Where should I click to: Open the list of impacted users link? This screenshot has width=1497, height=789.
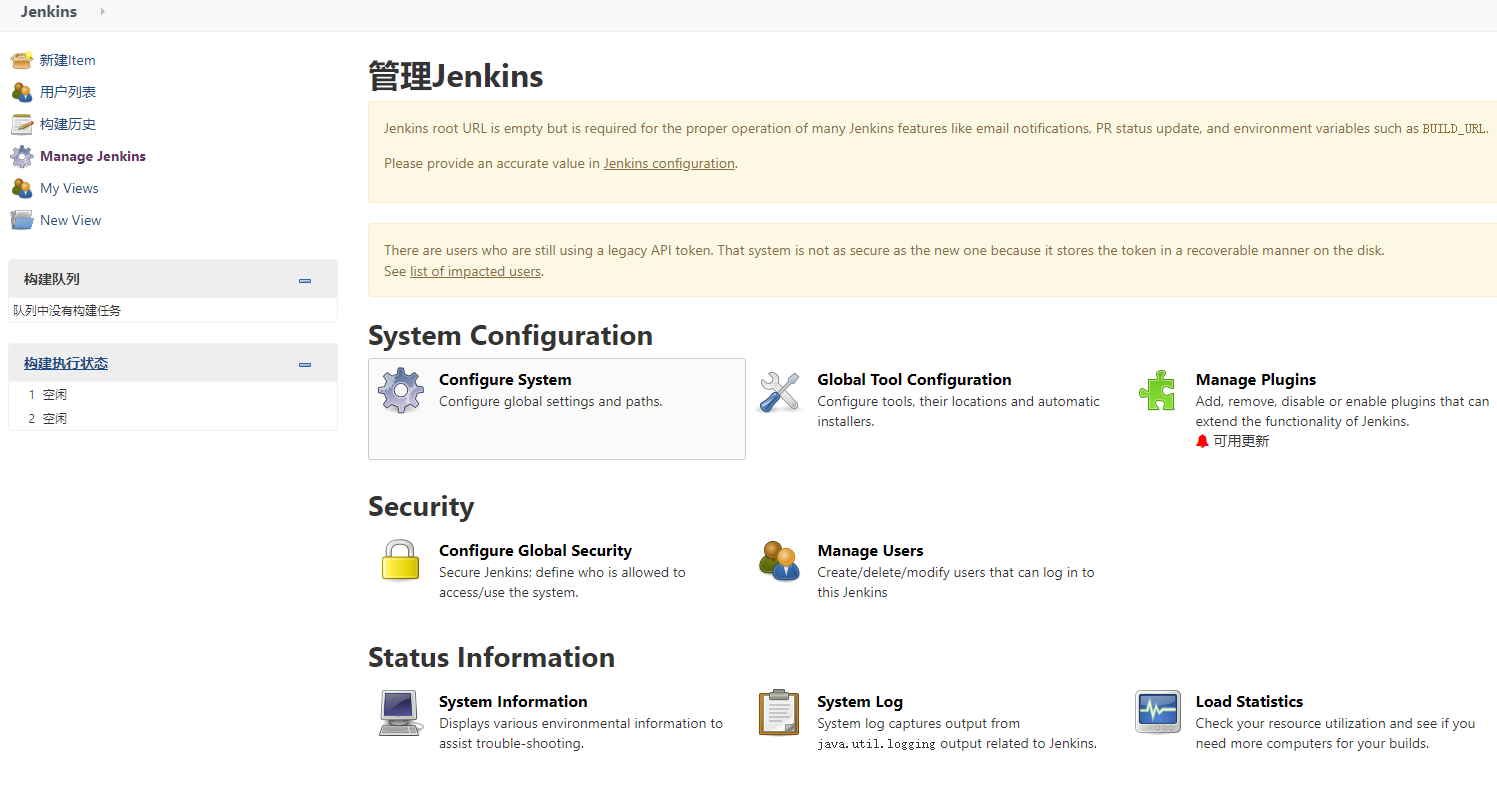pos(475,271)
